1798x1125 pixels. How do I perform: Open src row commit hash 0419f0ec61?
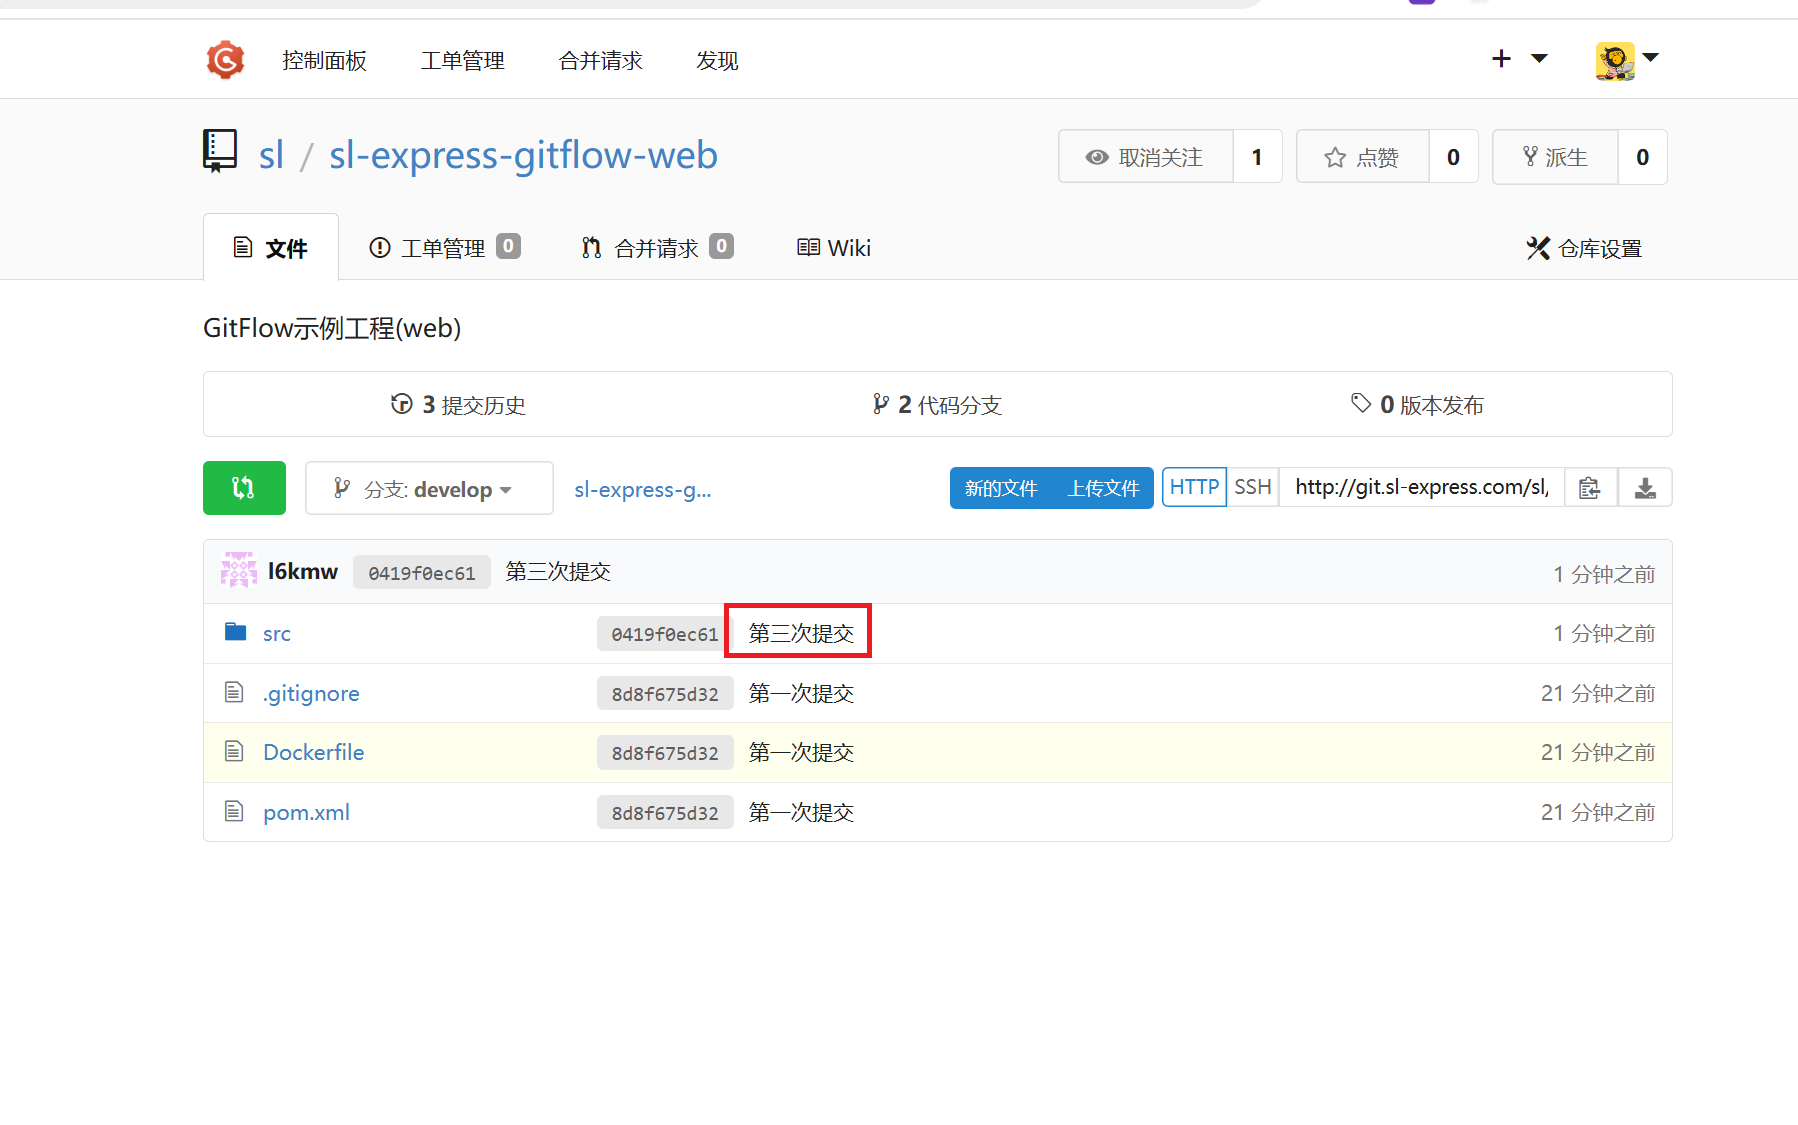665,633
